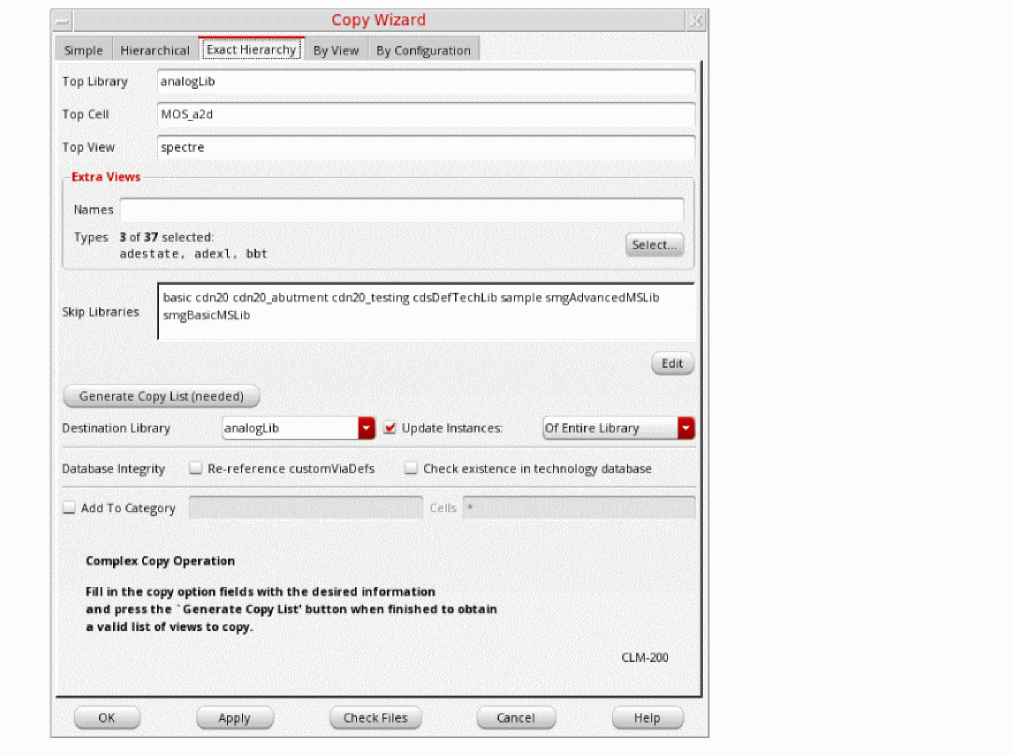Tick the Add To Category checkbox

pyautogui.click(x=69, y=508)
